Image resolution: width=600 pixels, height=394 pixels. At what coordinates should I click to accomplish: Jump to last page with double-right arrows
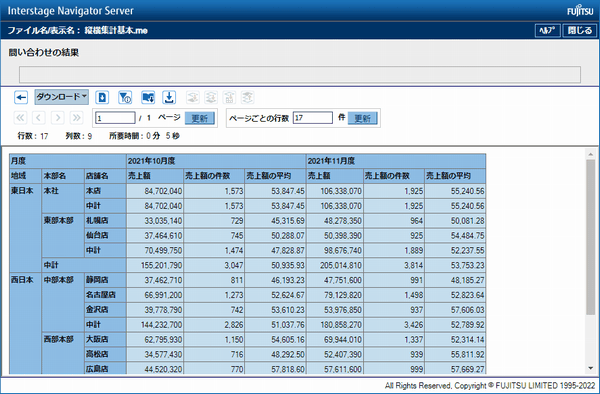[77, 117]
